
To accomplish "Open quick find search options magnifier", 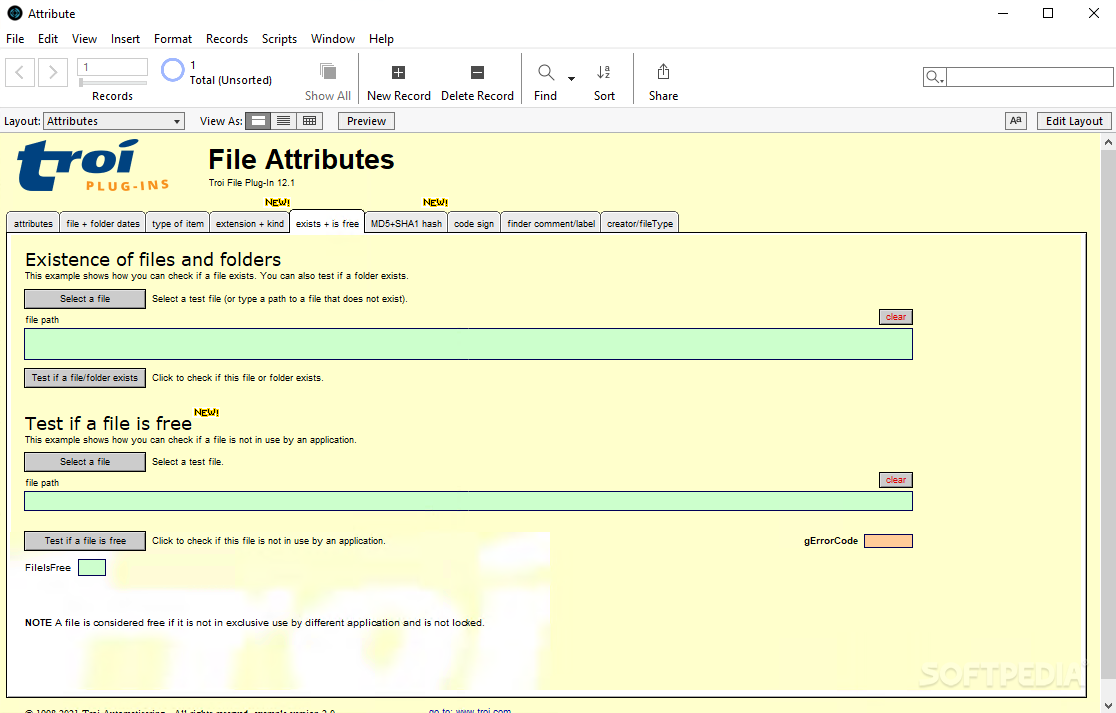I will pos(934,77).
